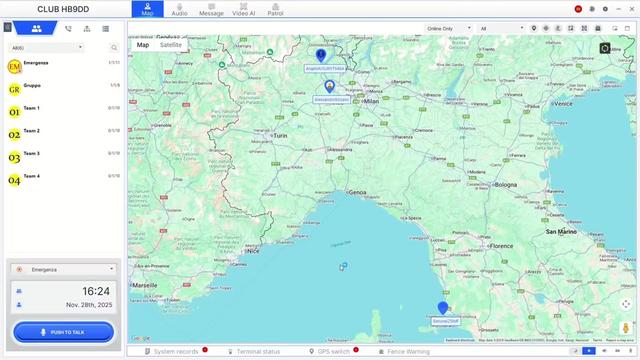Viewport: 640px width, 360px height.
Task: Click the top blue map marker above Milan
Action: pyautogui.click(x=321, y=56)
